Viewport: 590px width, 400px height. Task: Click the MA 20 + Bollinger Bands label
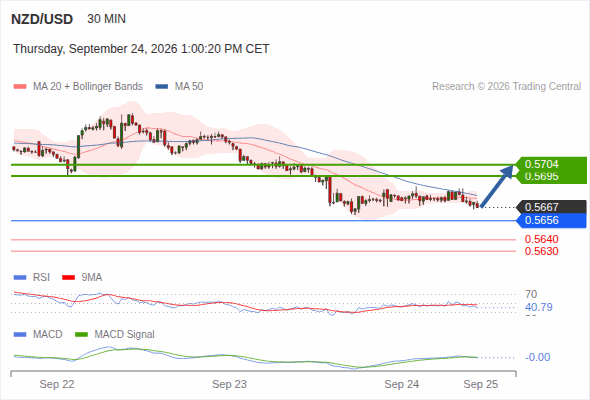(88, 87)
